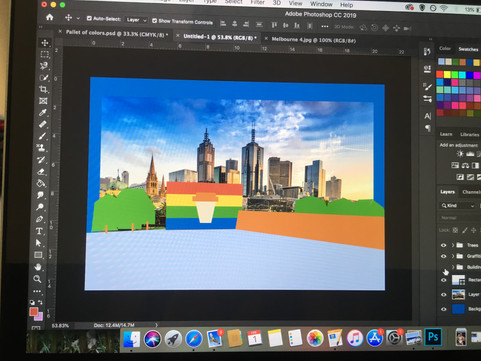Open the foreground color picker

point(33,312)
